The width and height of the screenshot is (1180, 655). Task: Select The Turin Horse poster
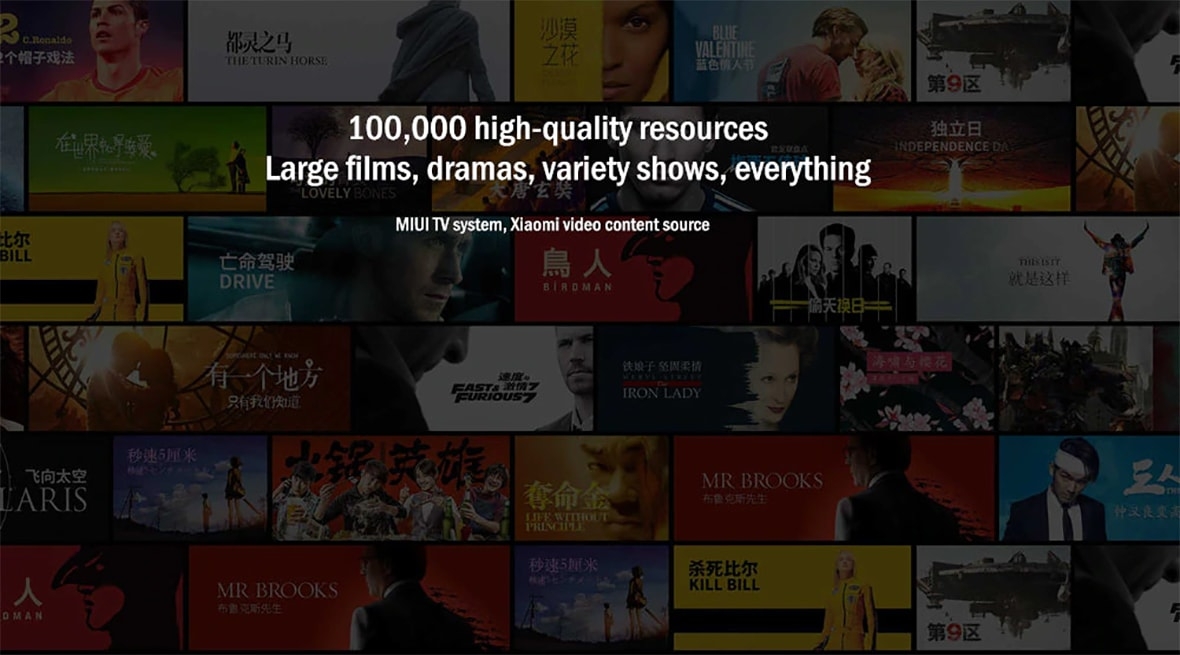pyautogui.click(x=348, y=50)
